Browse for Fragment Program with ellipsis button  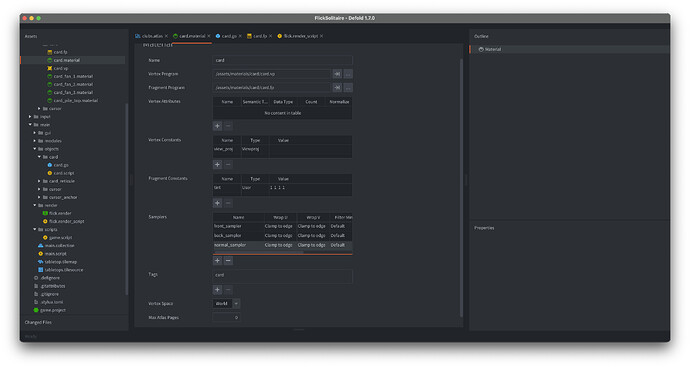coord(348,88)
